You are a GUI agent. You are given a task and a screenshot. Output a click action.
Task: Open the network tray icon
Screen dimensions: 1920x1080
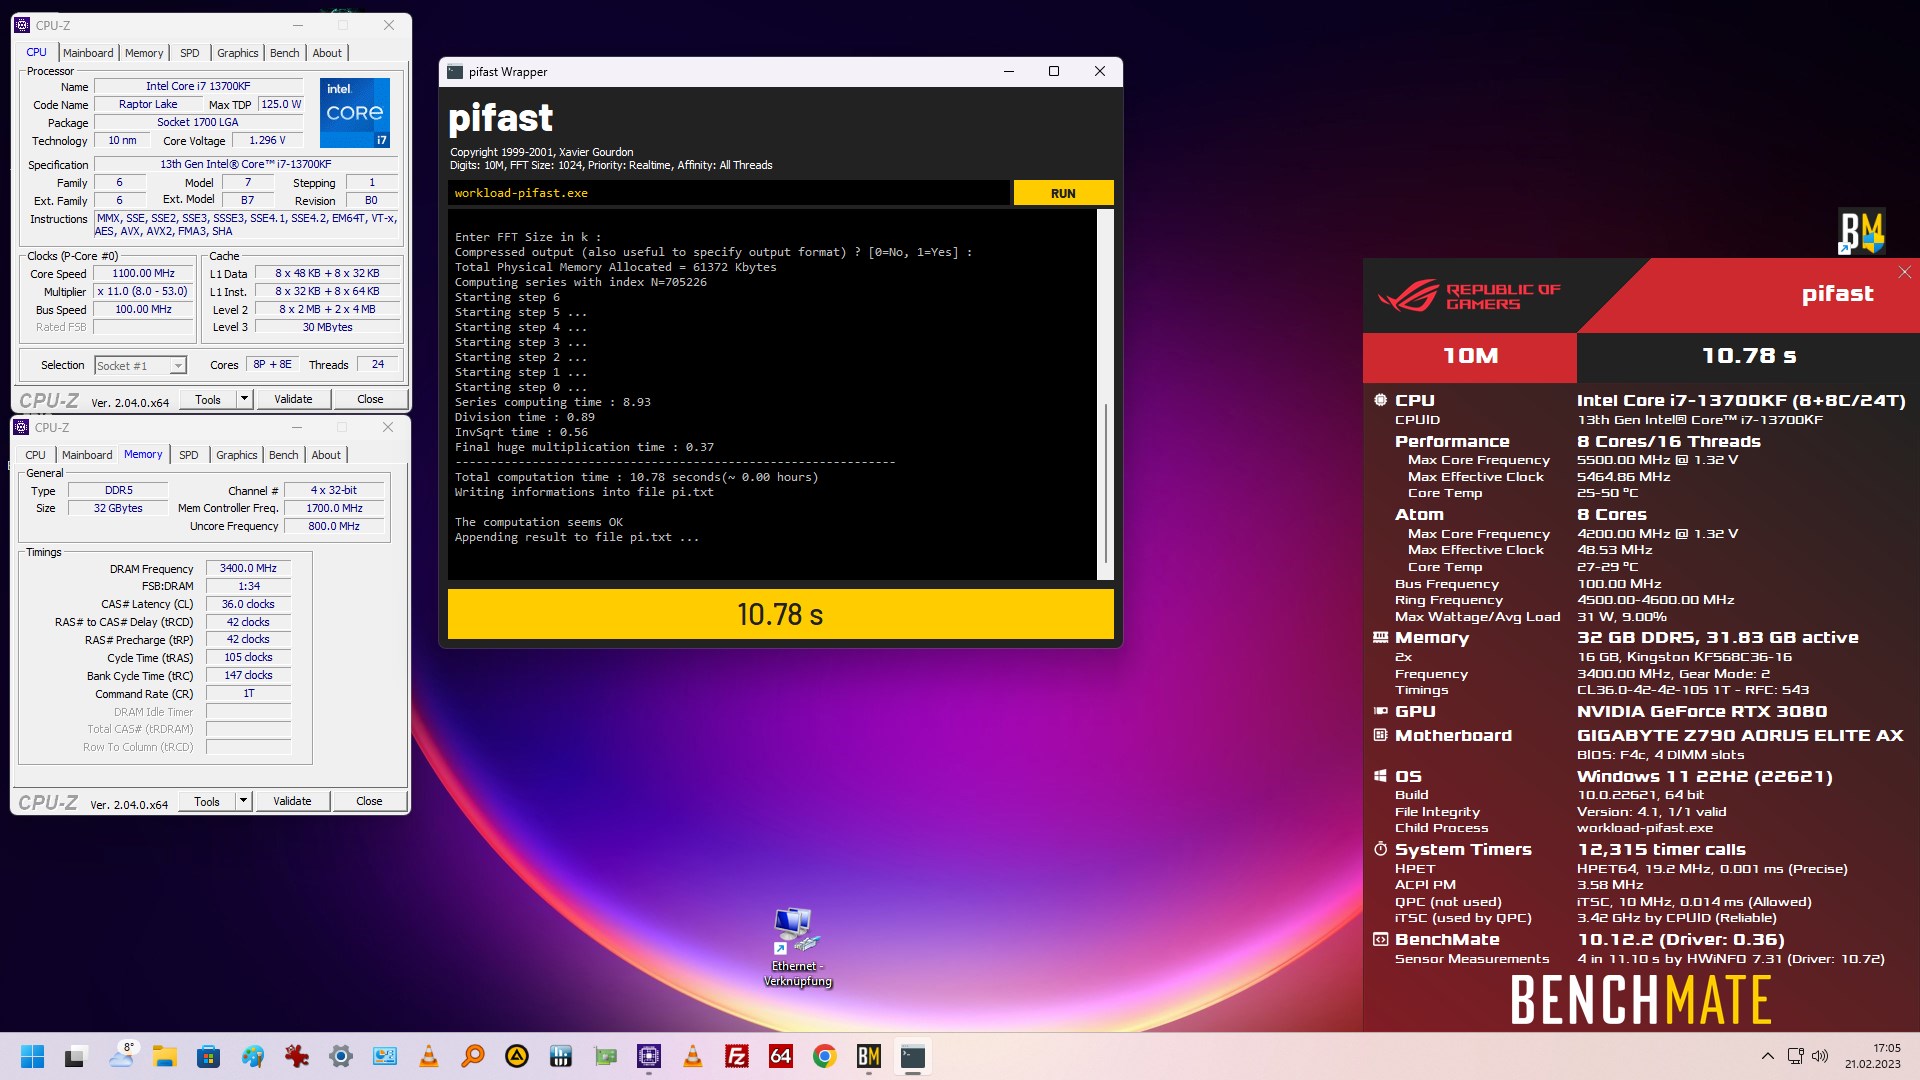(1795, 1056)
